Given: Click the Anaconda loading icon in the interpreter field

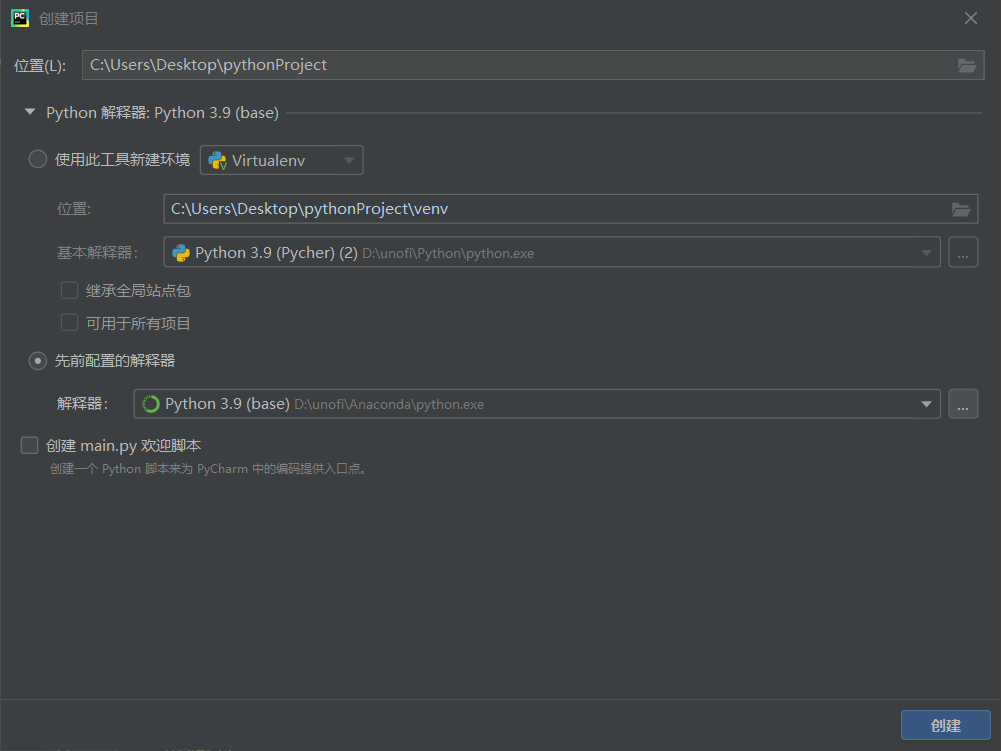Looking at the screenshot, I should [151, 404].
